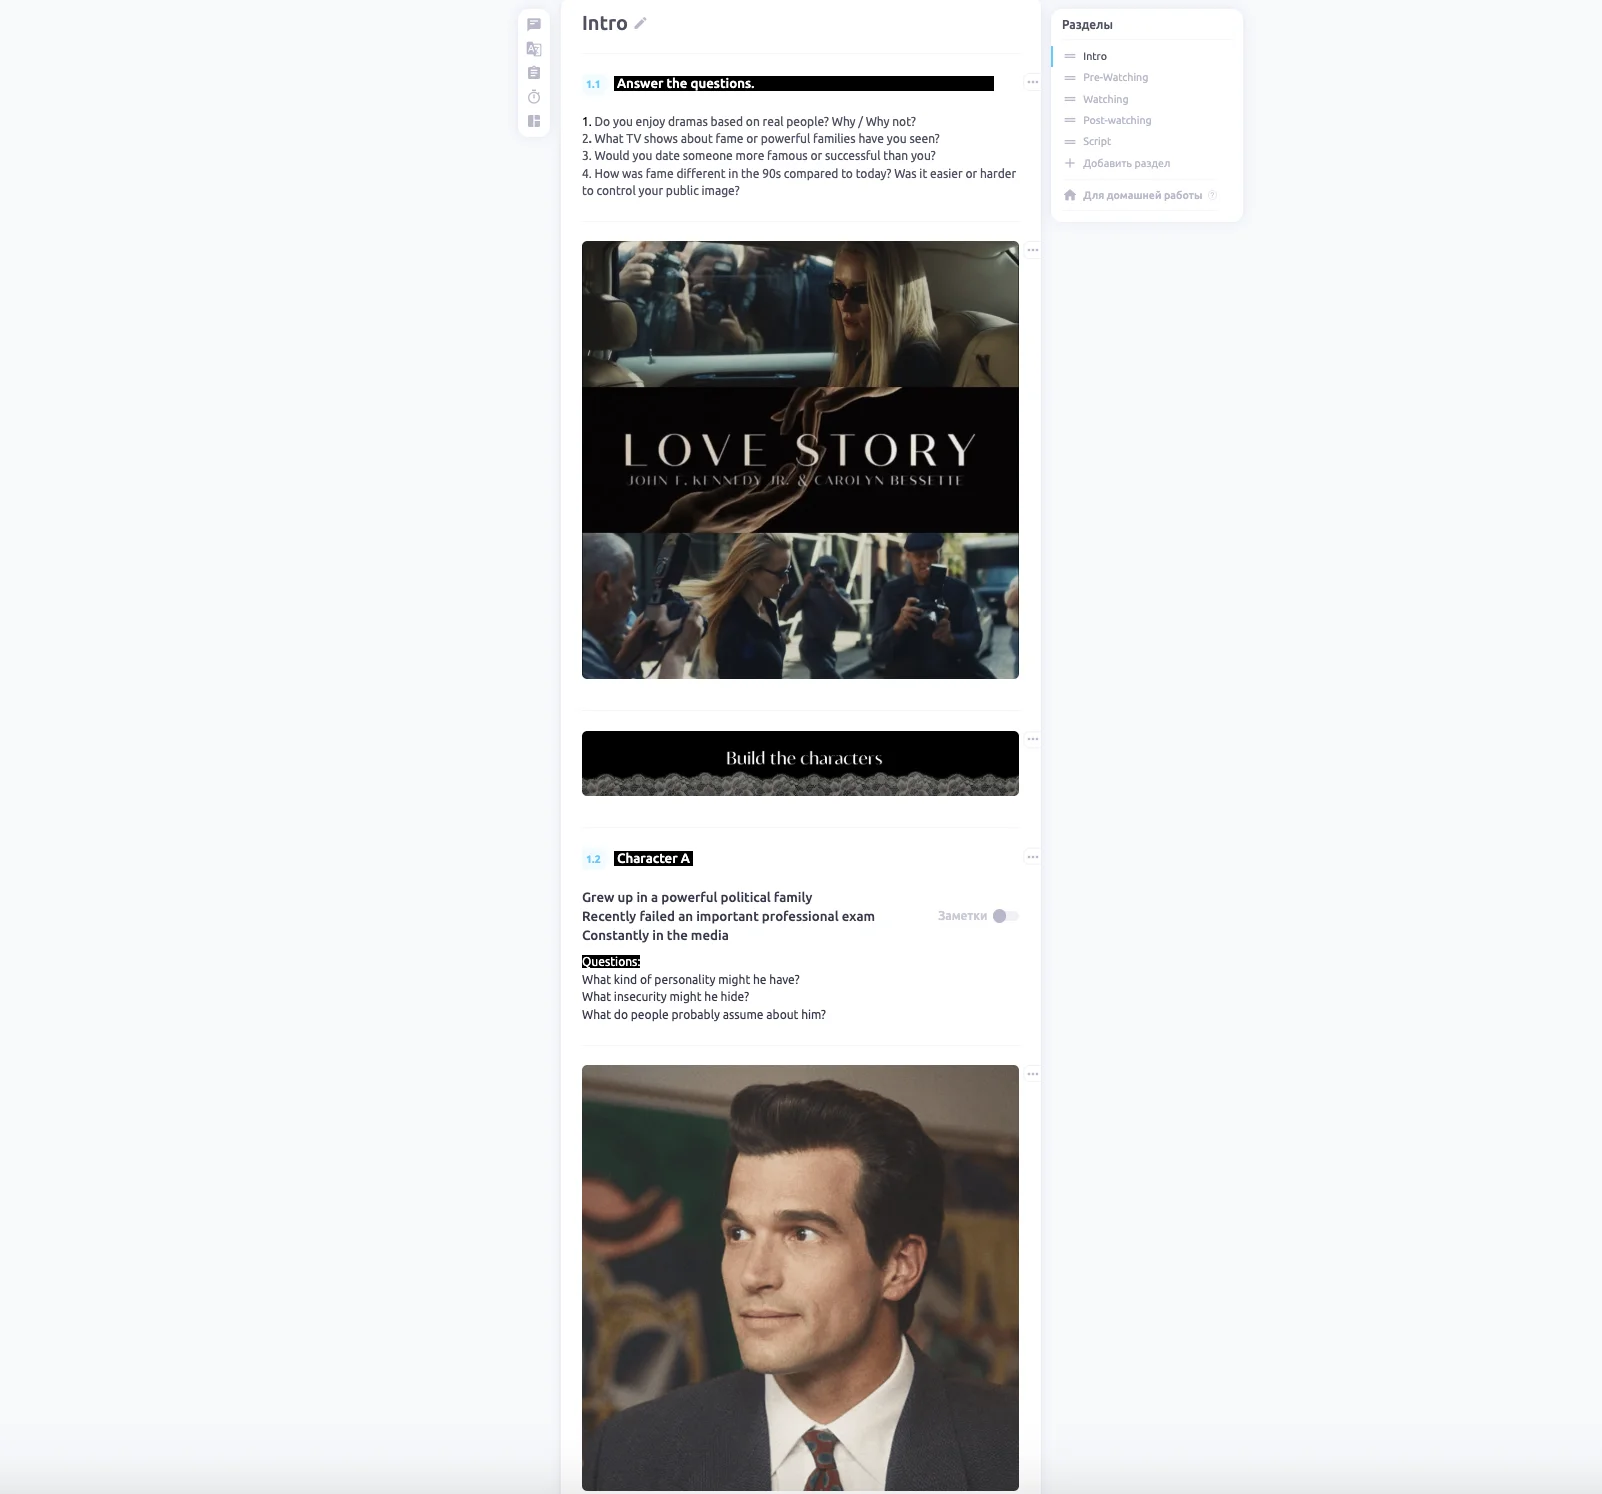
Task: Toggle the Заметки notes switch
Action: [1005, 916]
